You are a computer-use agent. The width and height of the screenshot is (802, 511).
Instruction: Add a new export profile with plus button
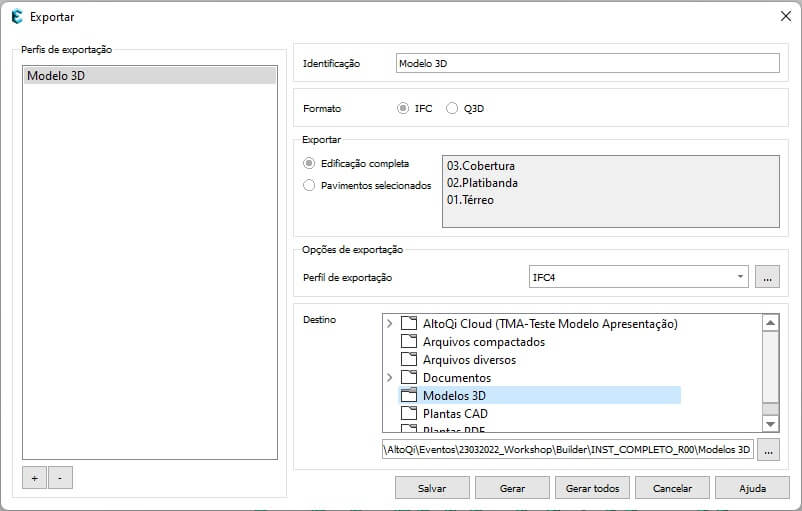[34, 478]
